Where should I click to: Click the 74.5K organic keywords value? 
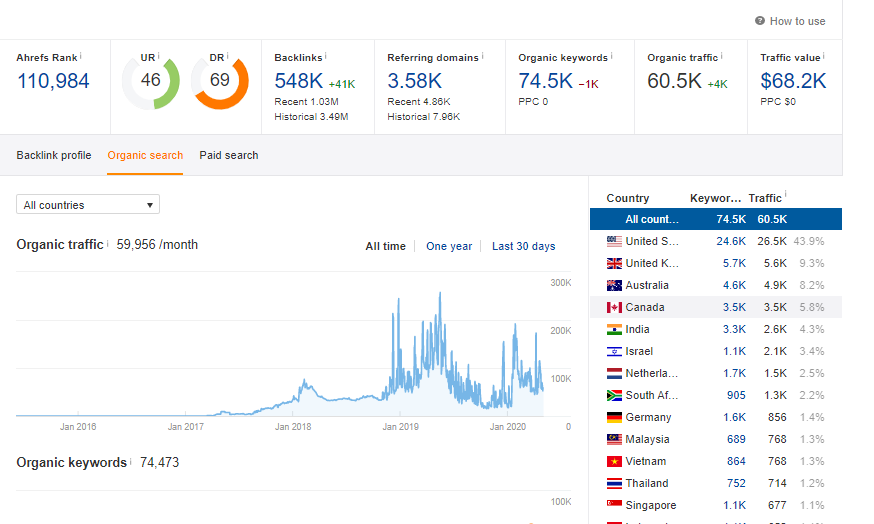545,81
